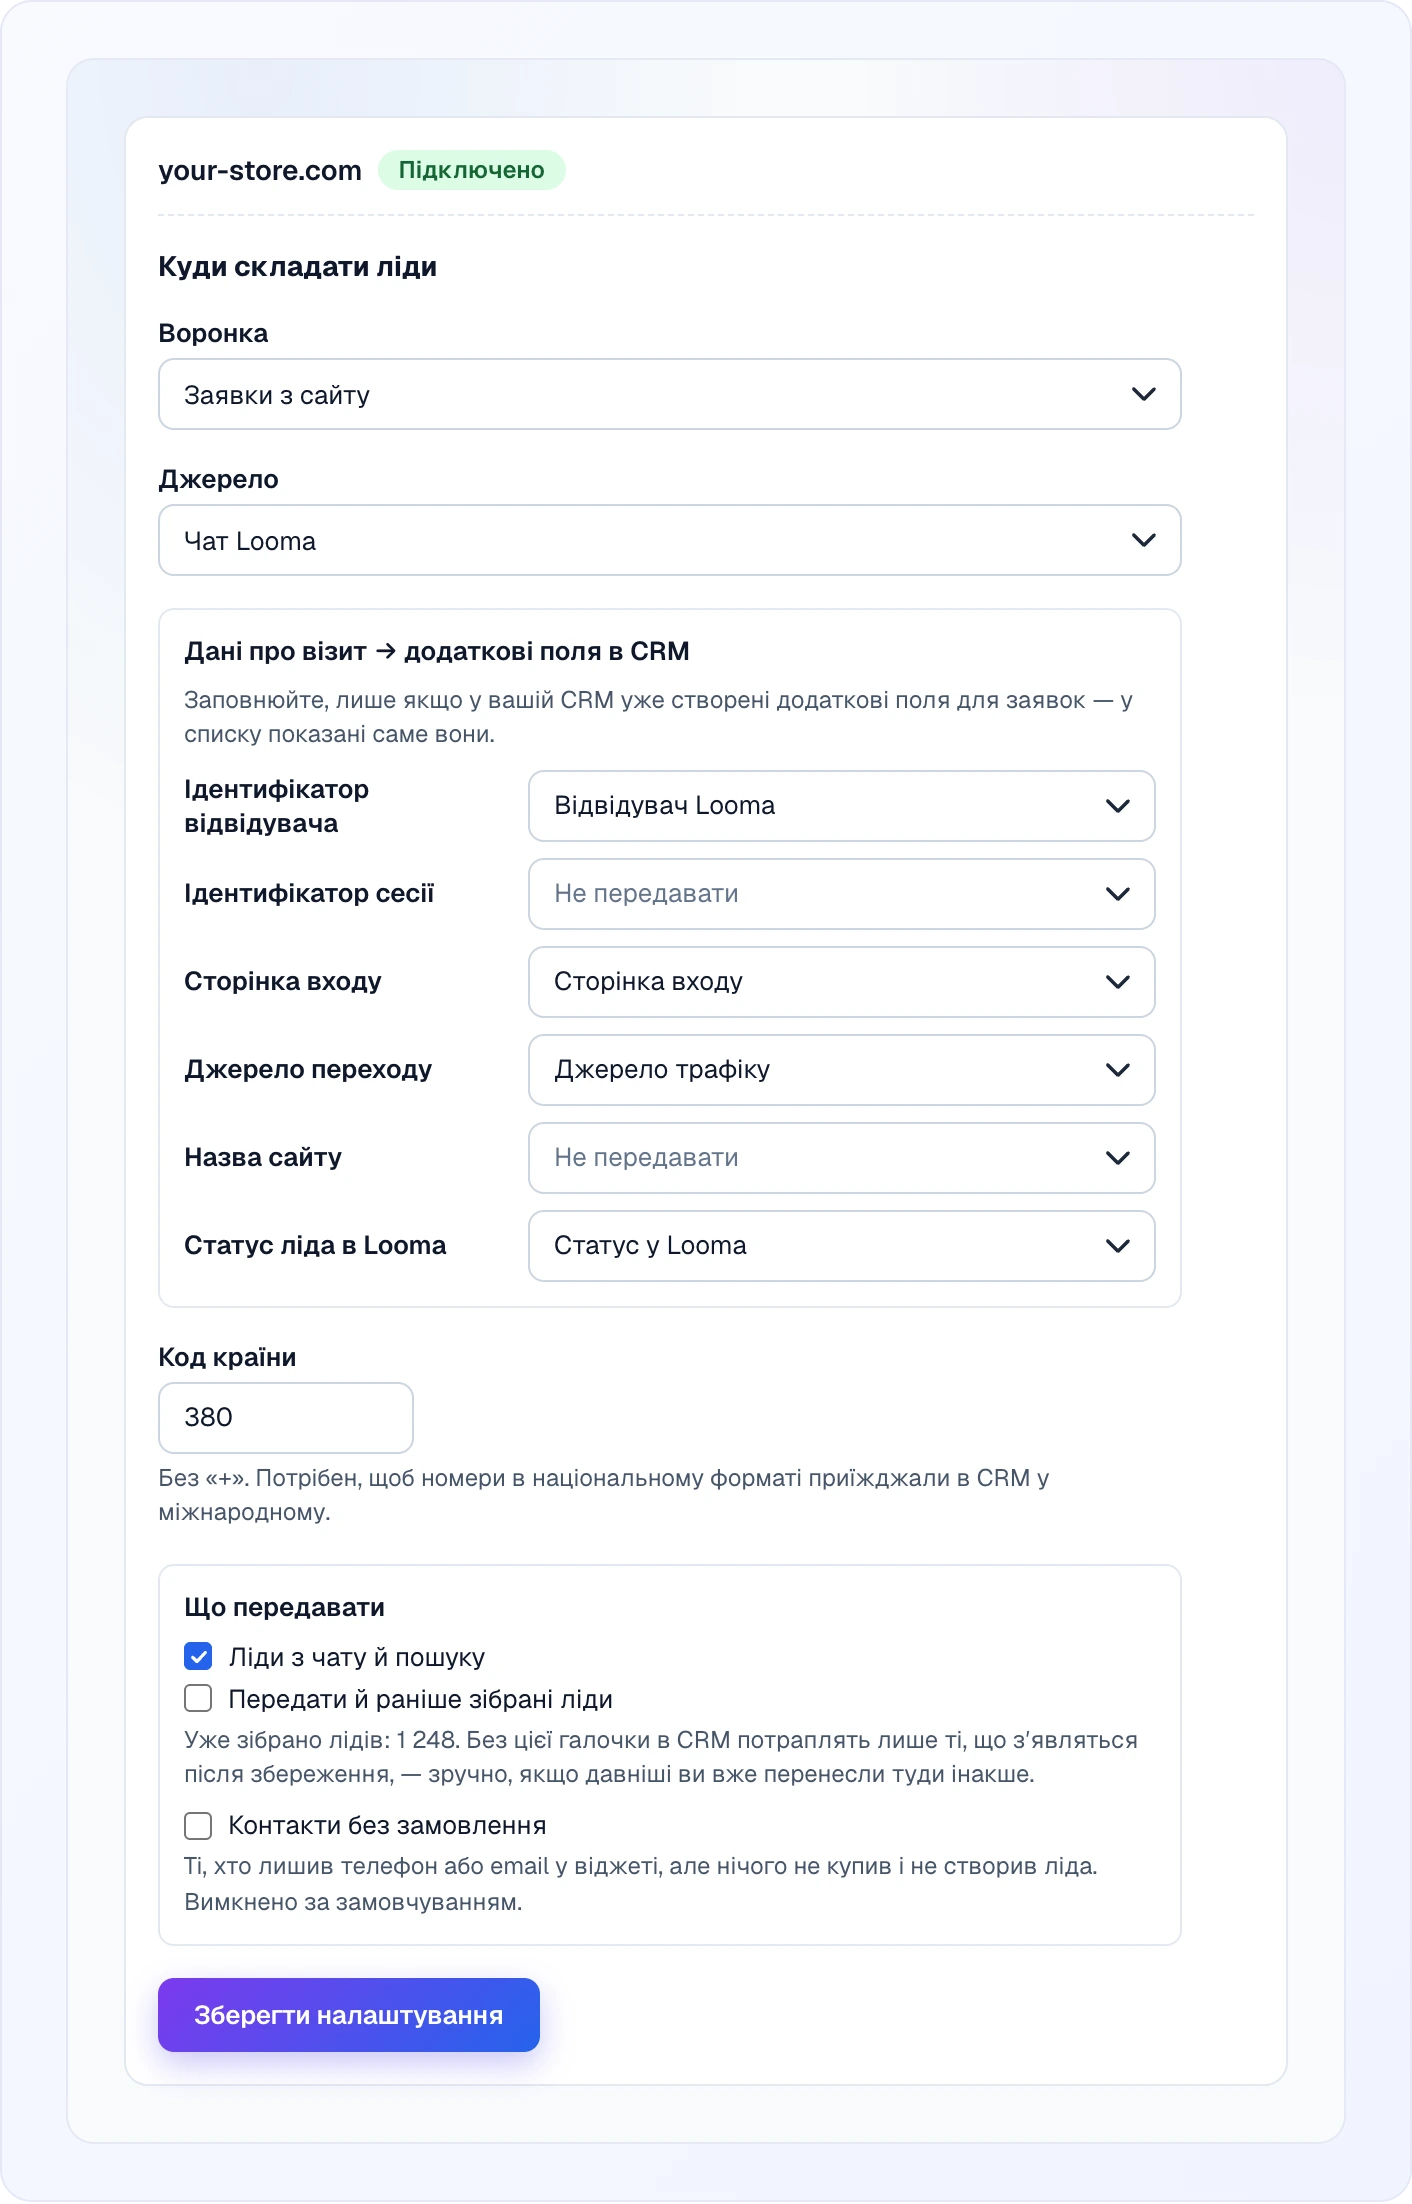
Task: Open the Заявки з сайту funnel dropdown
Action: click(669, 395)
